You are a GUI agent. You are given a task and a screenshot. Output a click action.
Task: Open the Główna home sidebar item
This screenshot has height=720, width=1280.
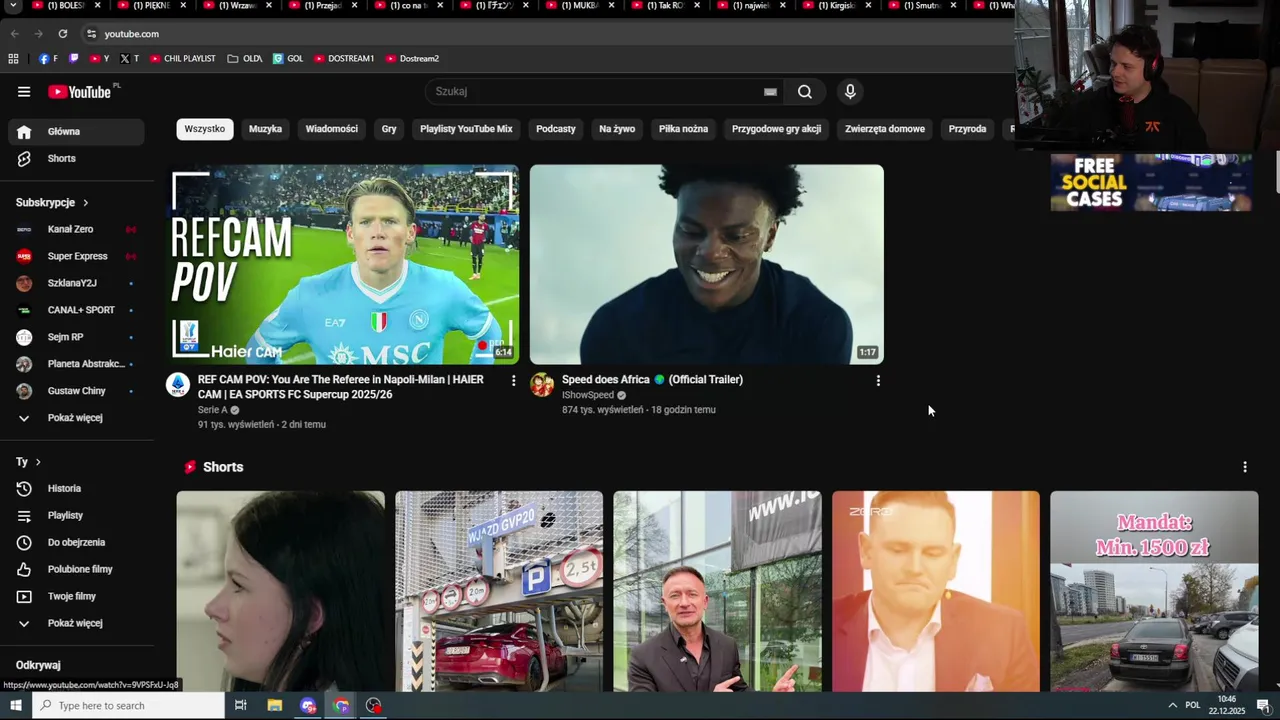coord(76,132)
